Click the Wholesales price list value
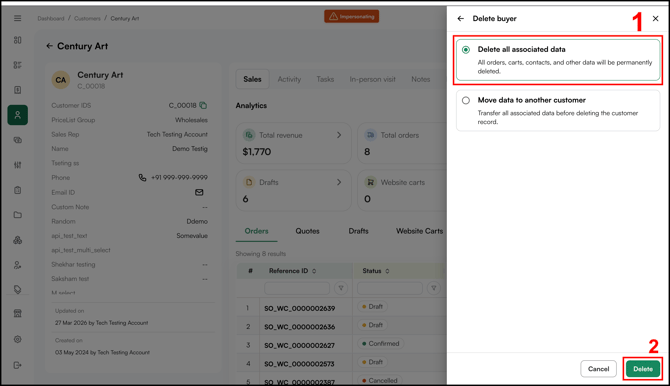 (x=191, y=120)
